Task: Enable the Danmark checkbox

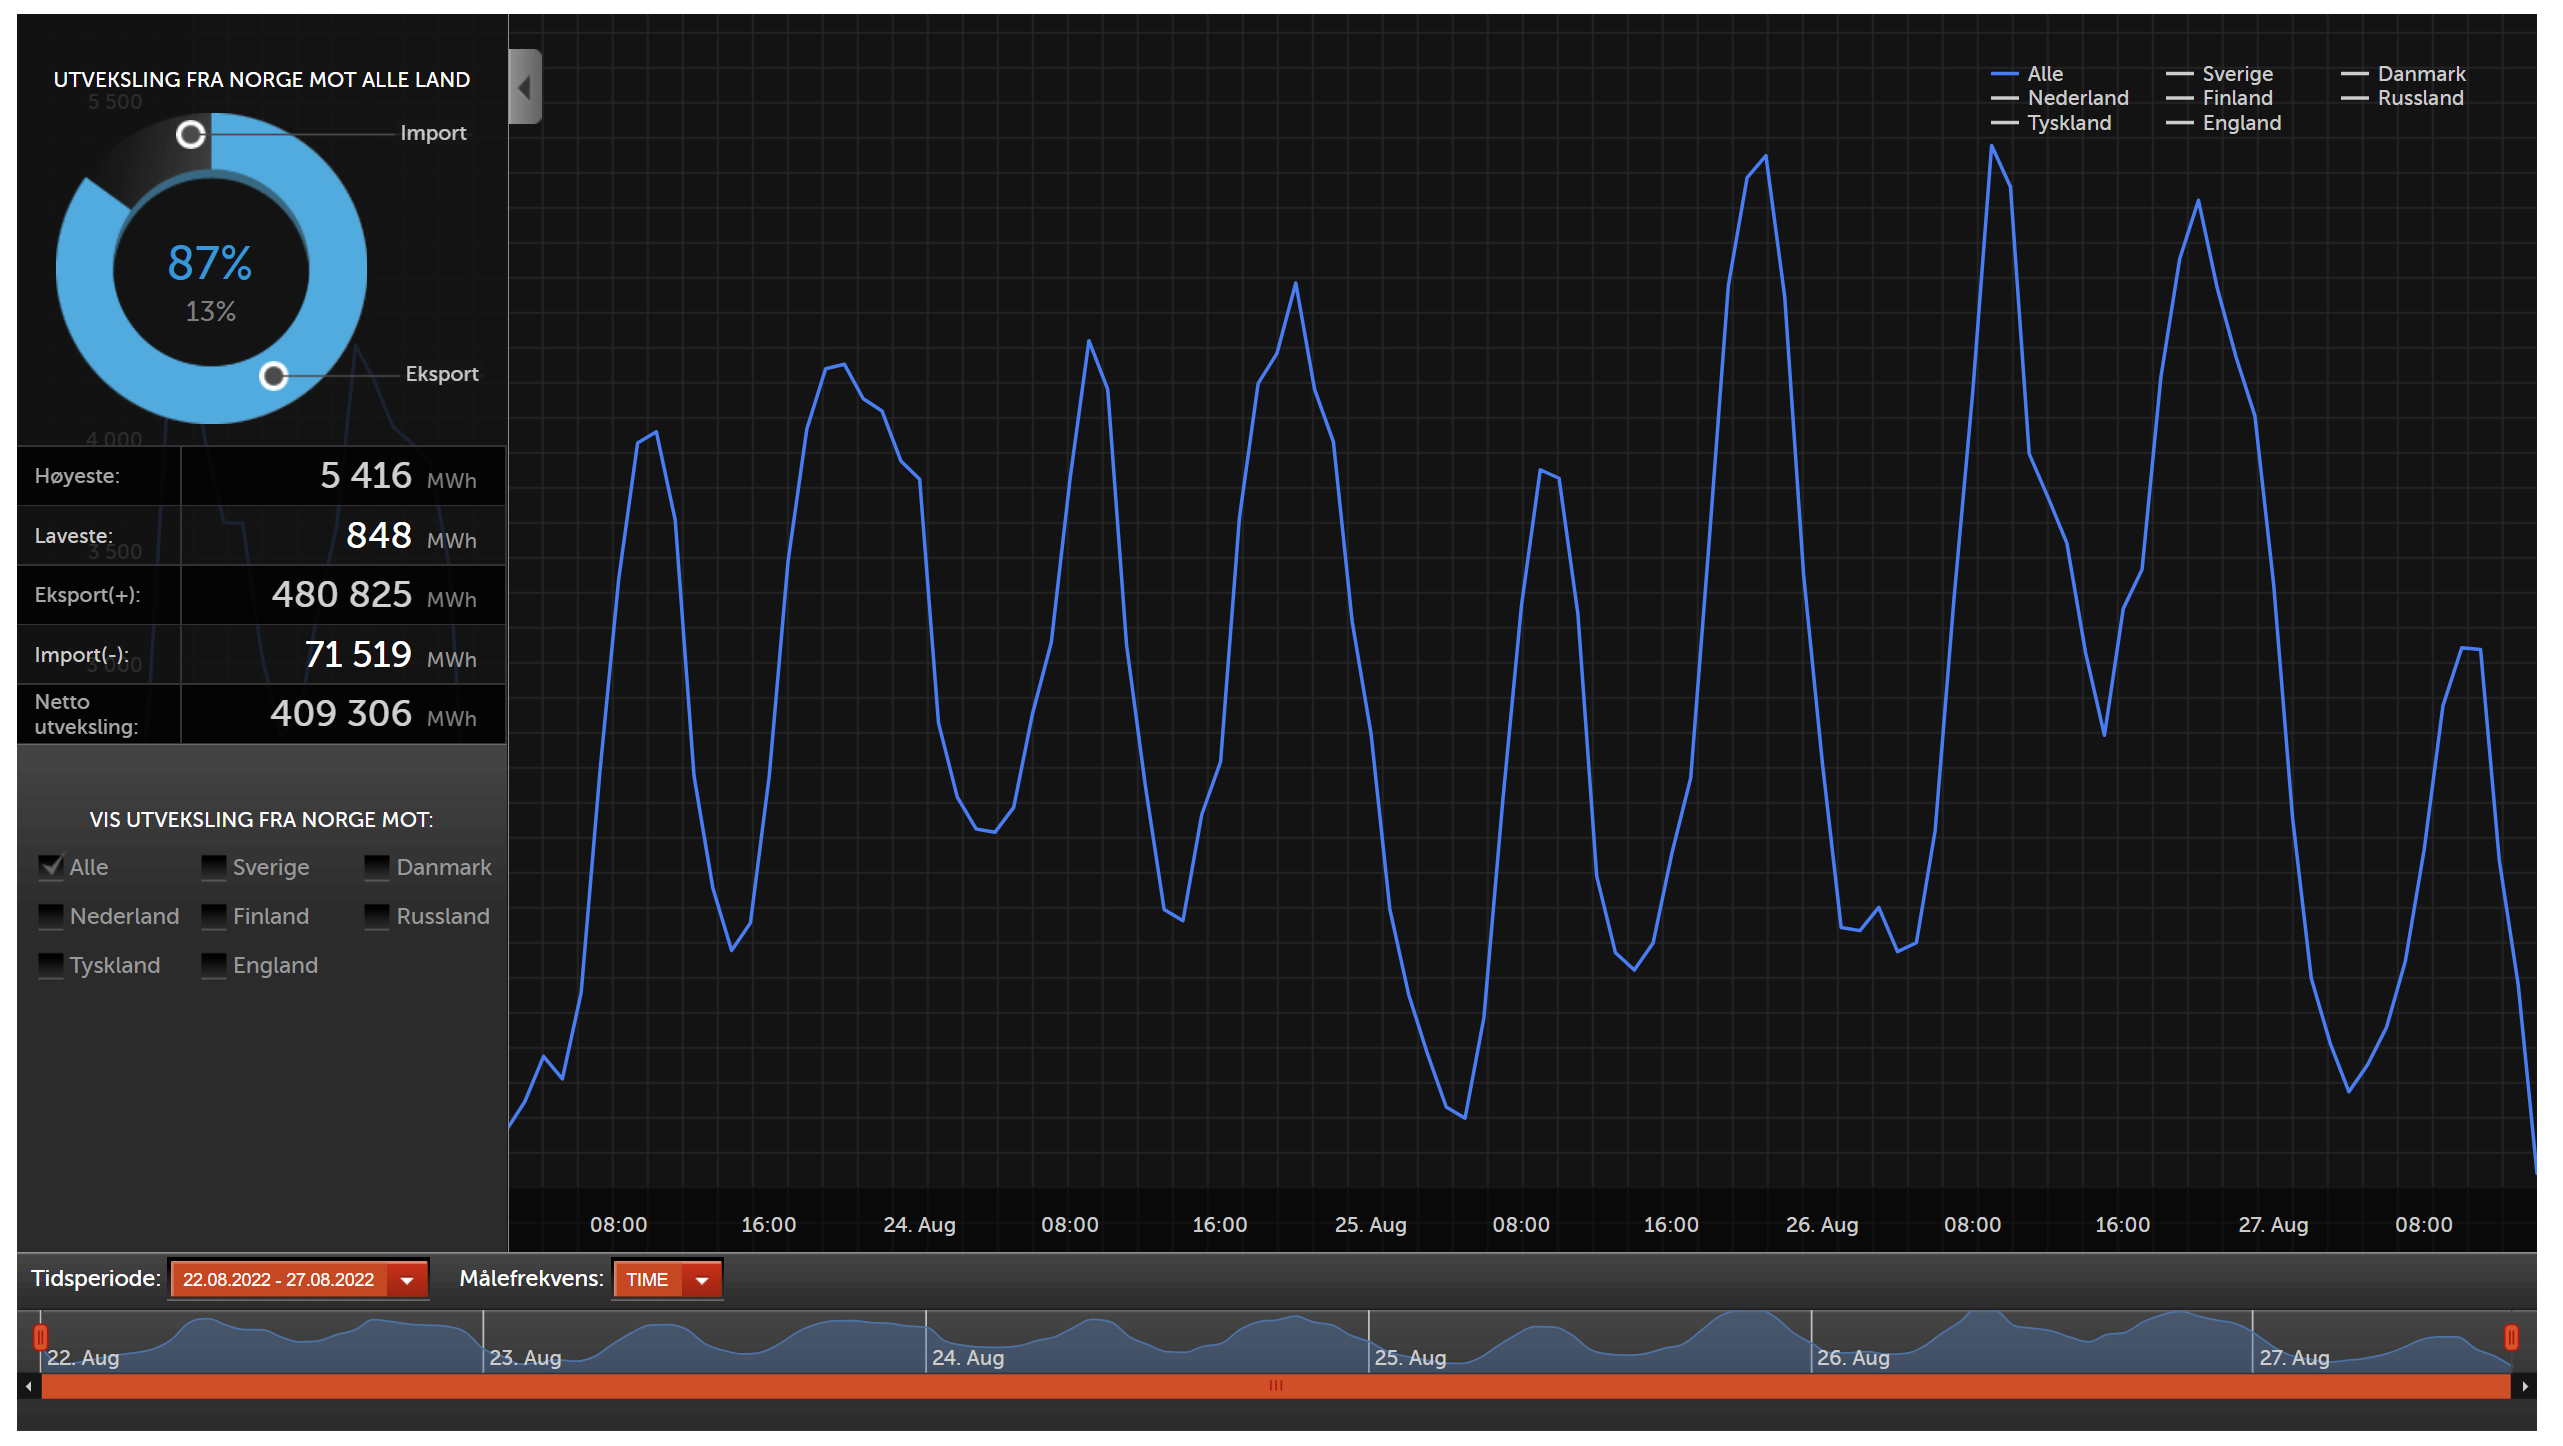Action: [377, 867]
